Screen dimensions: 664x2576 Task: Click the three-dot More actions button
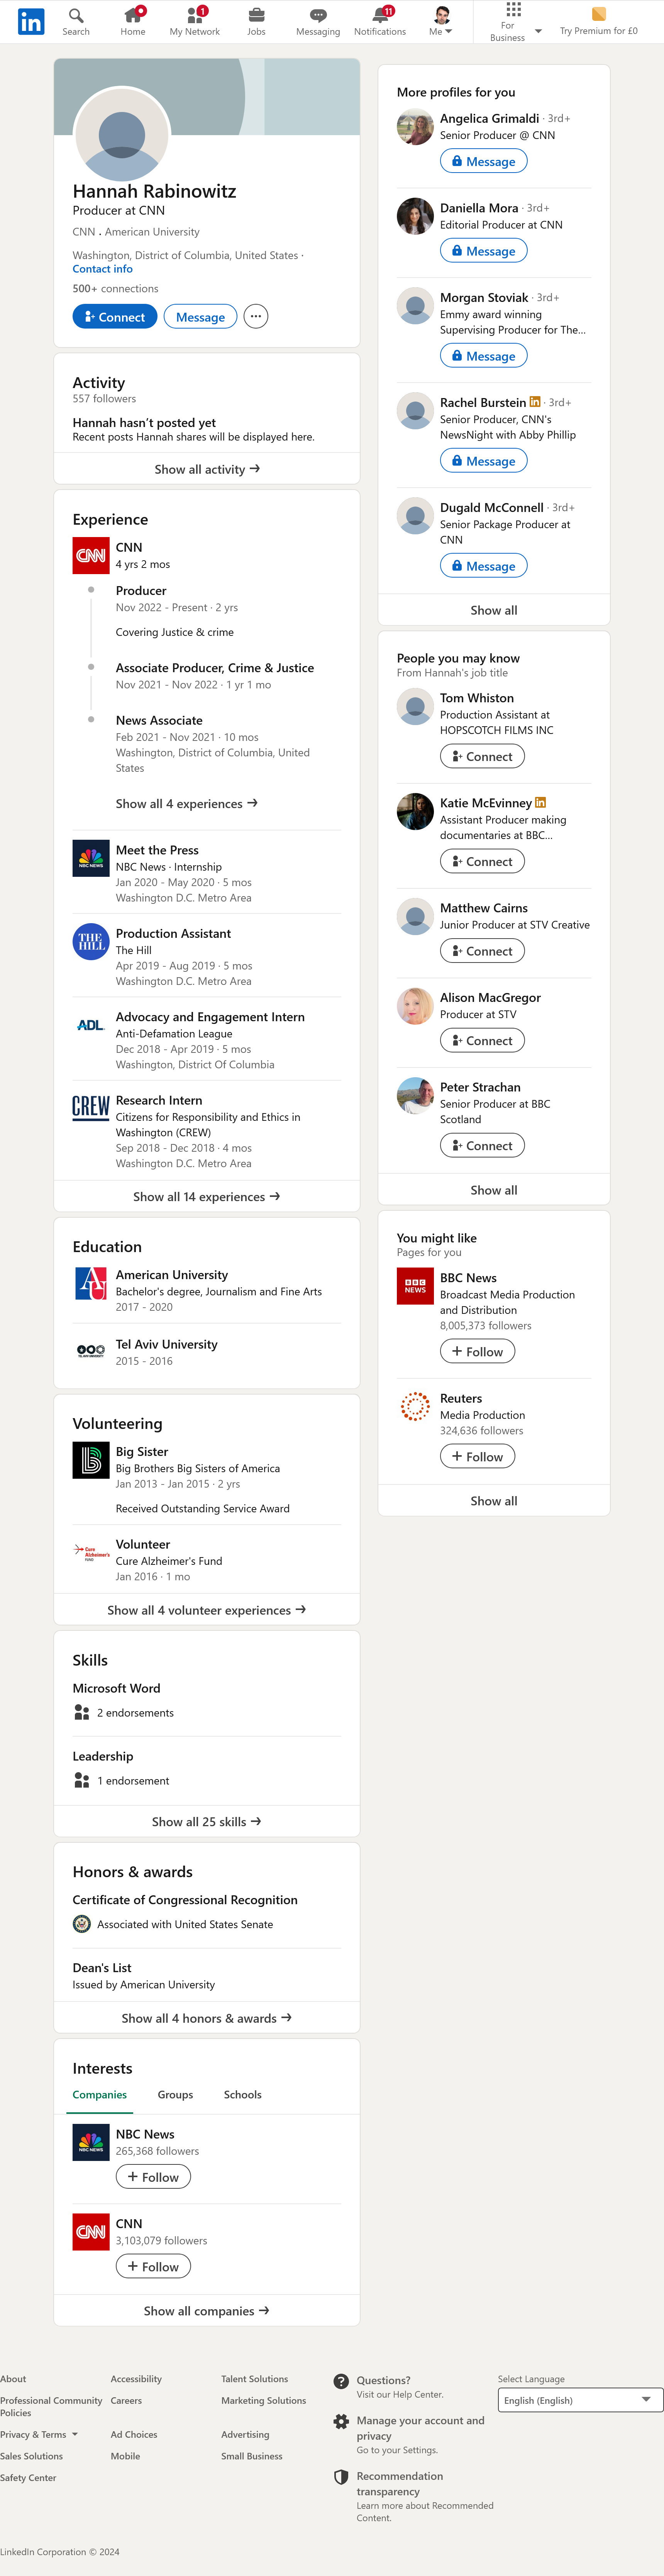pyautogui.click(x=256, y=316)
